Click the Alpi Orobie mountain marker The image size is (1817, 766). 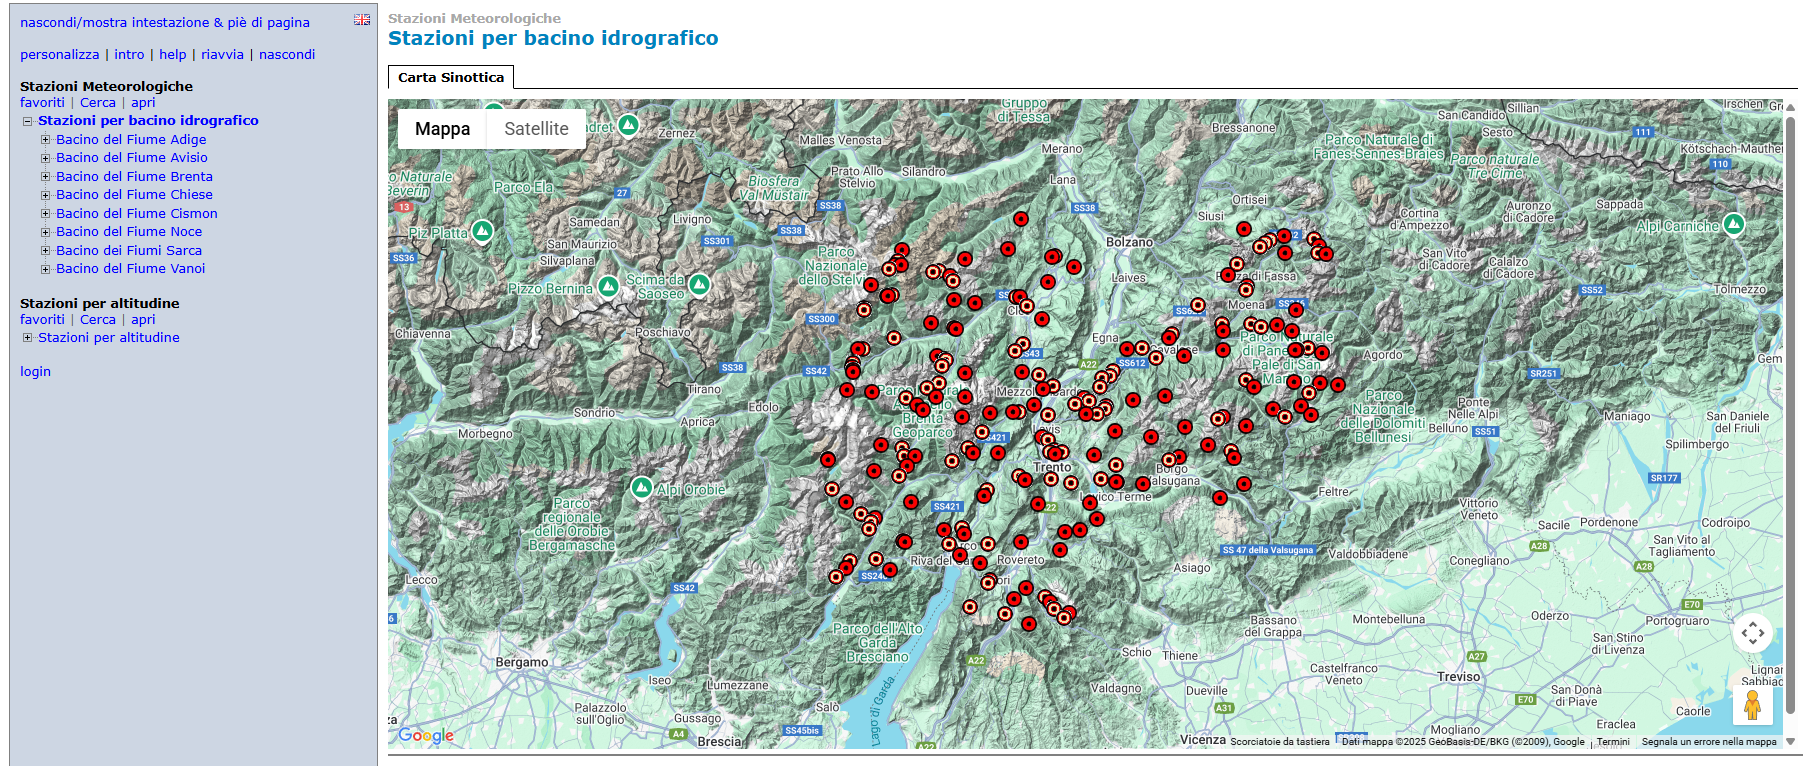click(642, 488)
